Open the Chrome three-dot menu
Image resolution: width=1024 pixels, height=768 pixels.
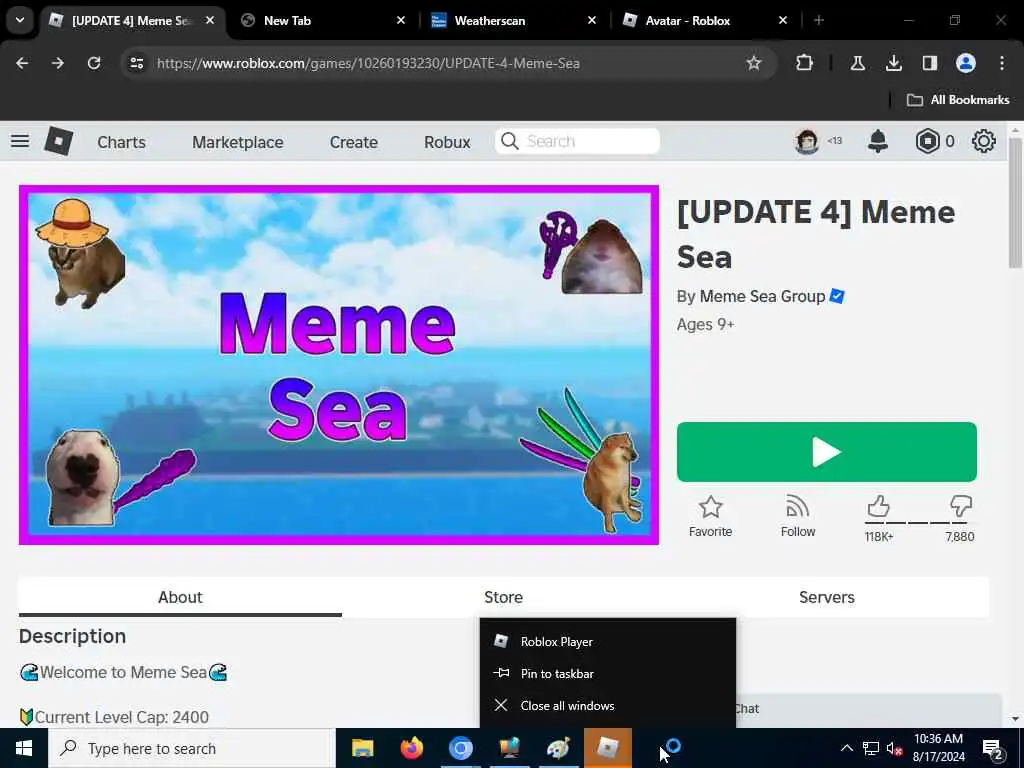point(1002,63)
